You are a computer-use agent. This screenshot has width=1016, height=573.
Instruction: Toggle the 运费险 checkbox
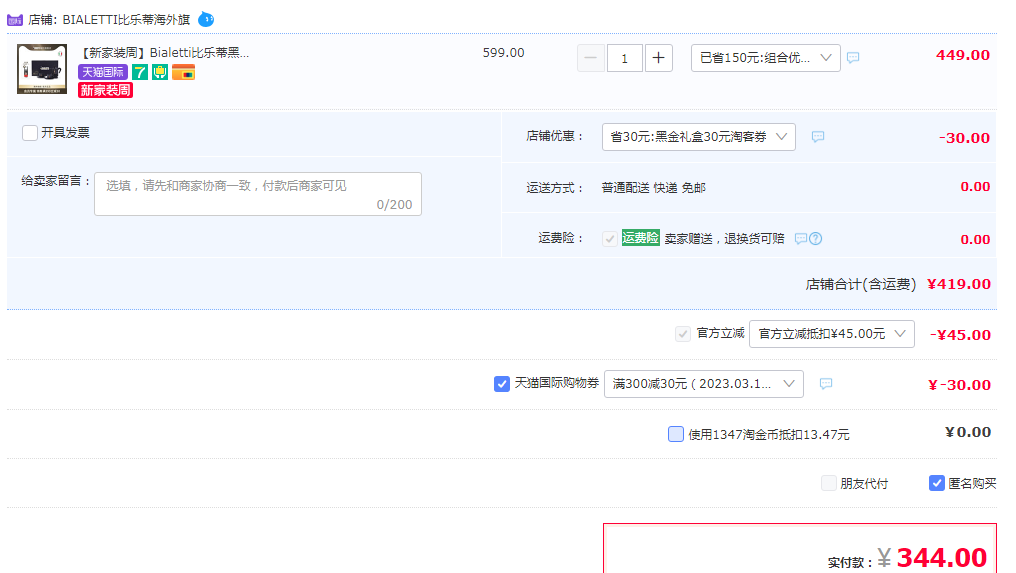610,239
